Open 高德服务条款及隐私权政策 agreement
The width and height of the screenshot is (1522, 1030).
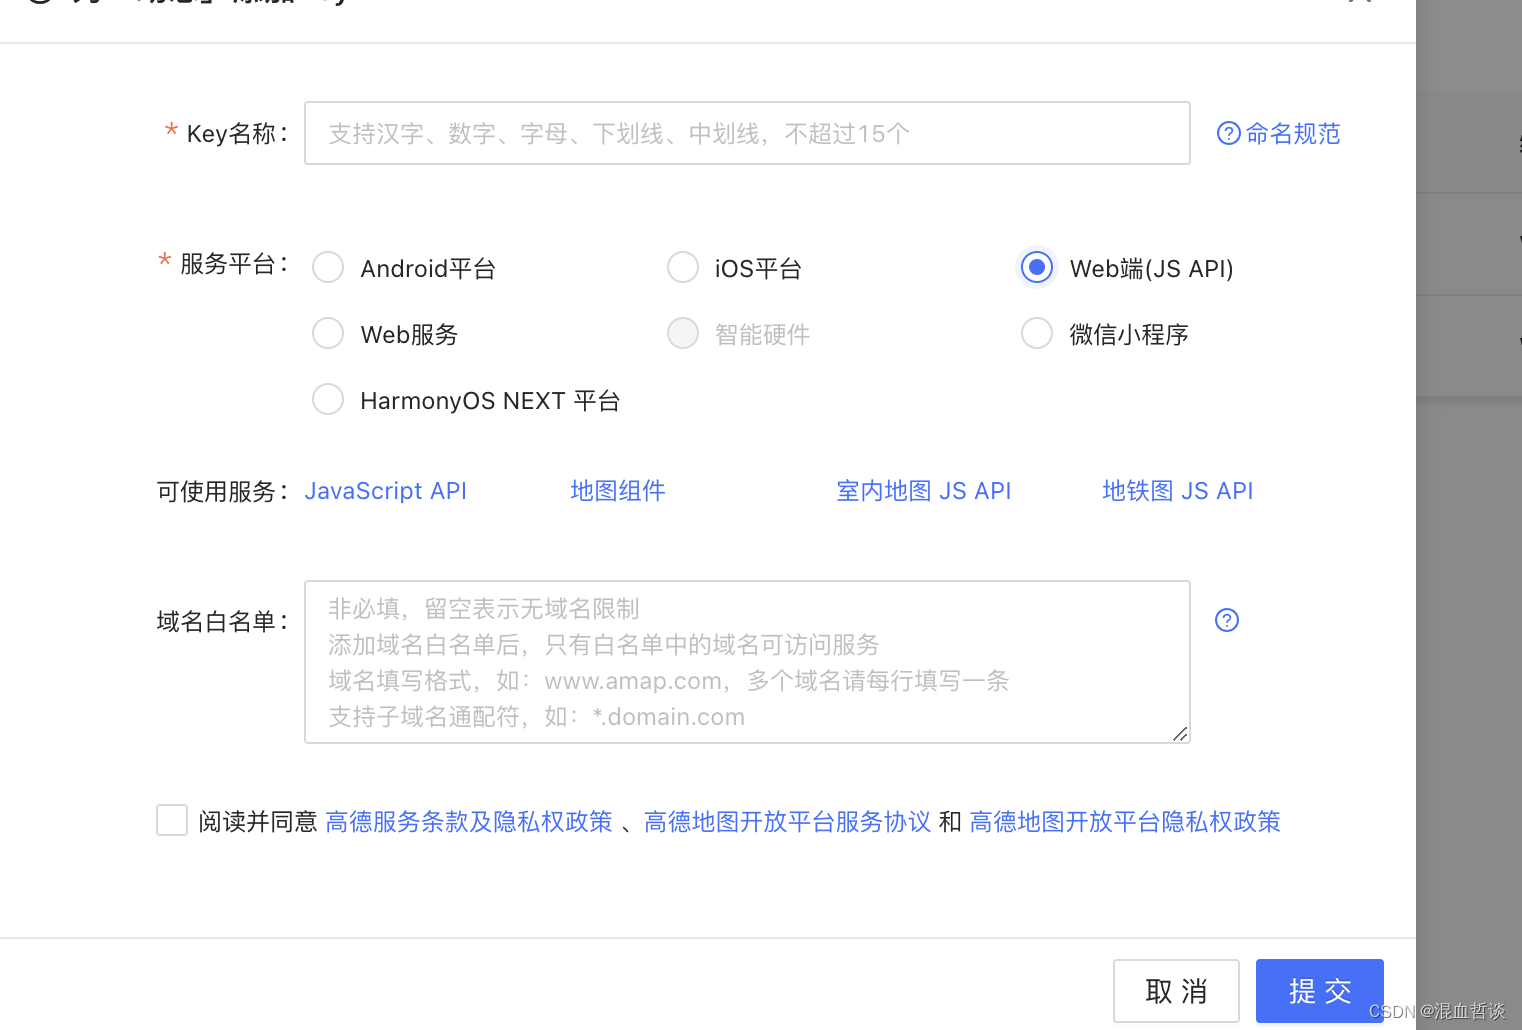pos(468,821)
